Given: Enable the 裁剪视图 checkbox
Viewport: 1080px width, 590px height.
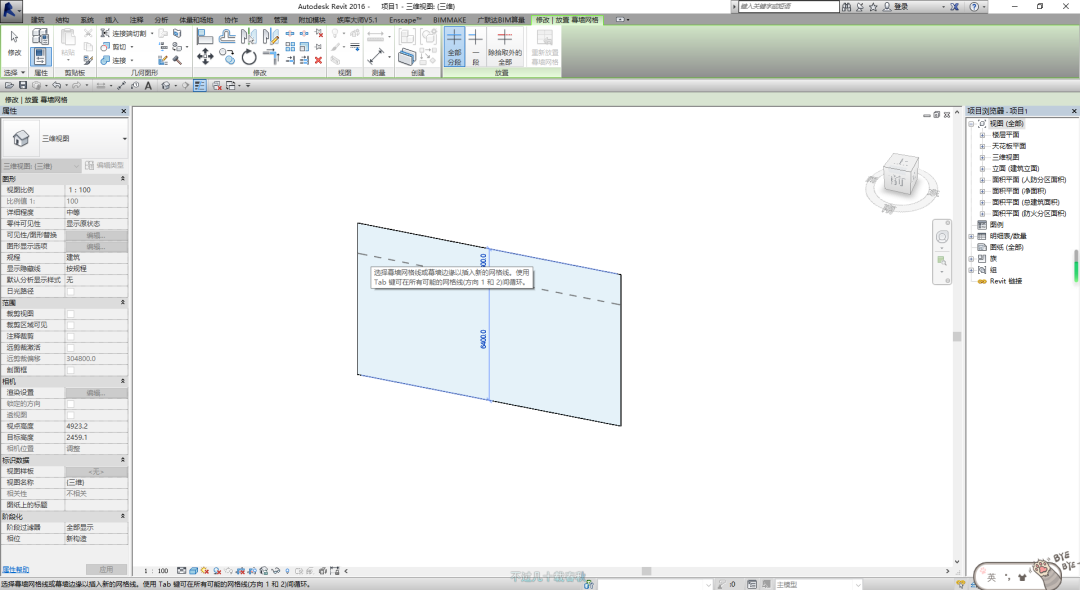Looking at the screenshot, I should (70, 313).
